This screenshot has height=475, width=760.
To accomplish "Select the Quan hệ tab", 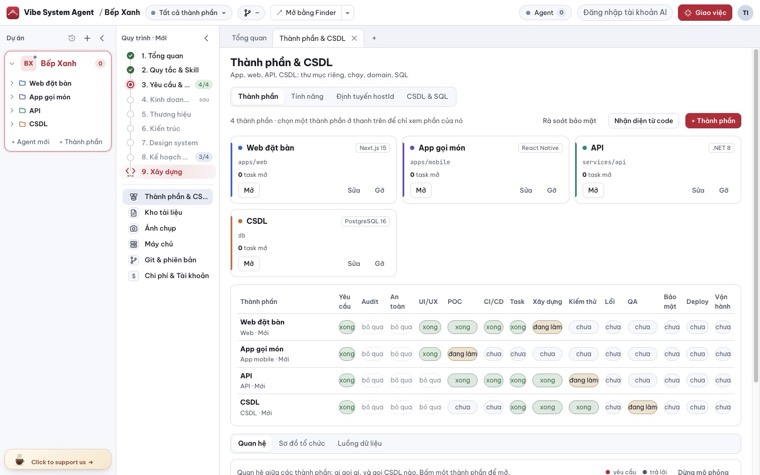I will coord(252,443).
